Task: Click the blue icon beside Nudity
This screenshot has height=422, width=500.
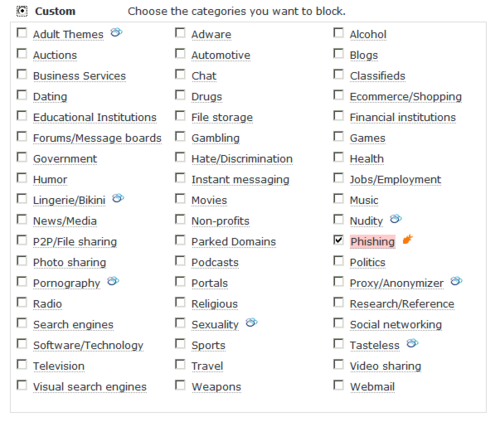Action: tap(396, 219)
